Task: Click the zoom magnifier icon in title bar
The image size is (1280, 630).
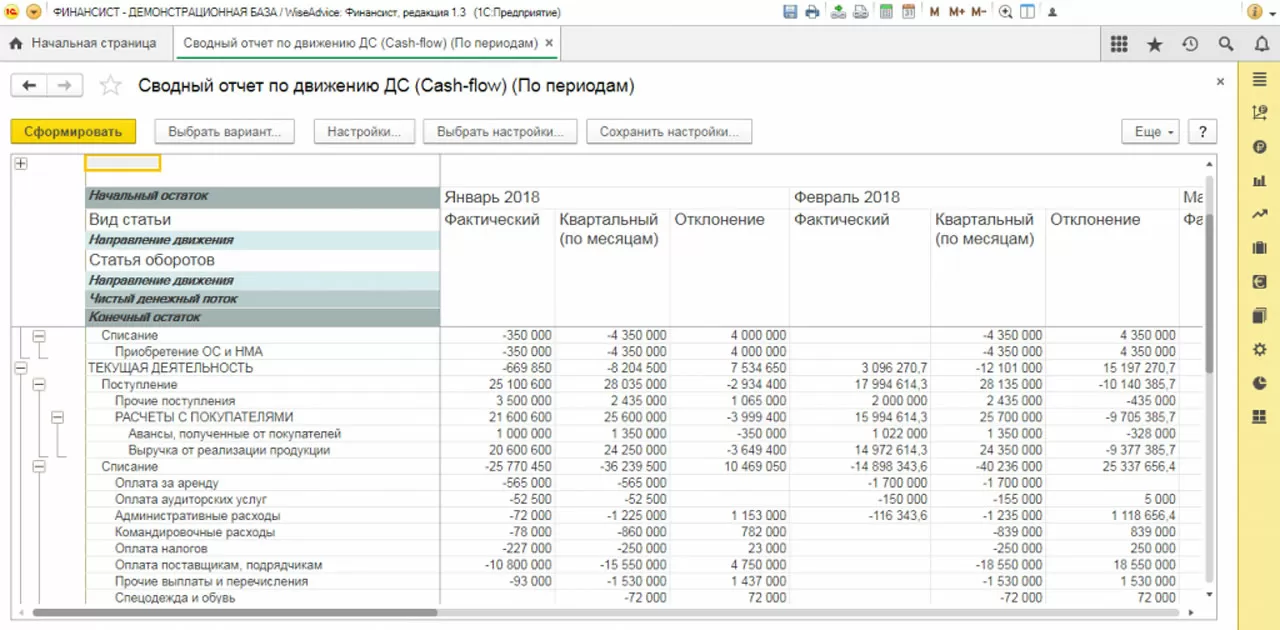Action: pyautogui.click(x=1005, y=12)
